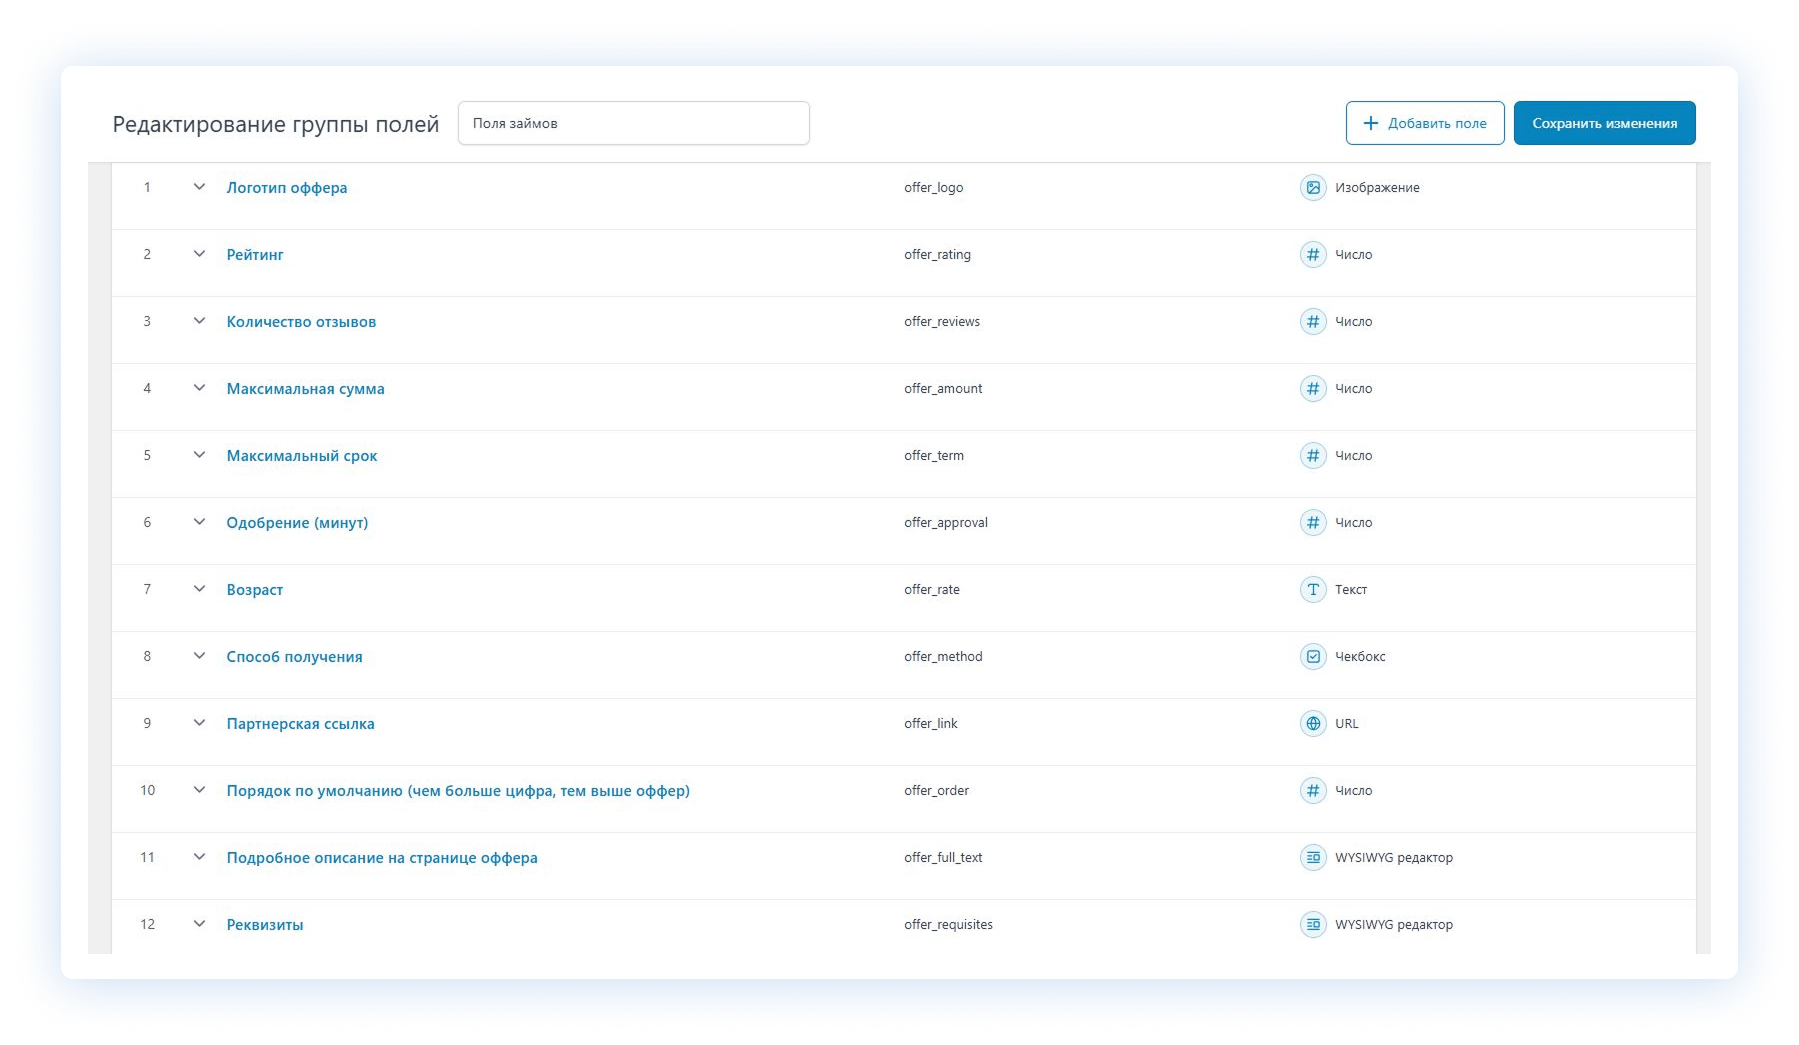Click the text type icon in Возраст row
The width and height of the screenshot is (1799, 1045).
[x=1313, y=590]
